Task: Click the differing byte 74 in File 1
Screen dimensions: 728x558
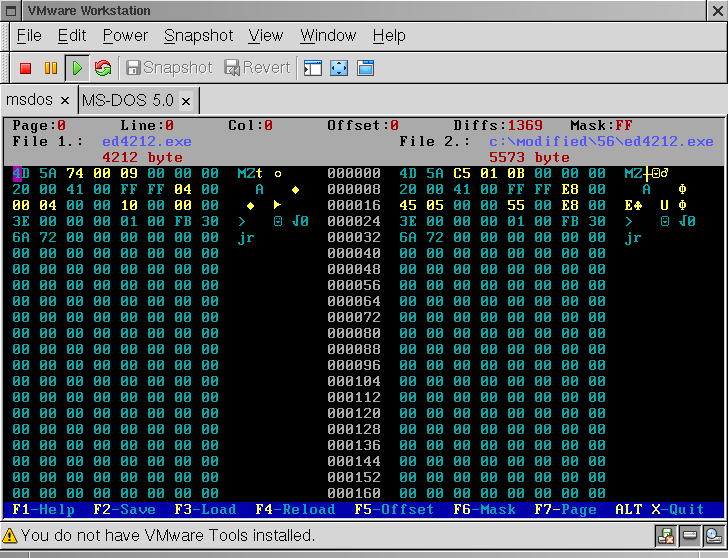Action: 75,173
